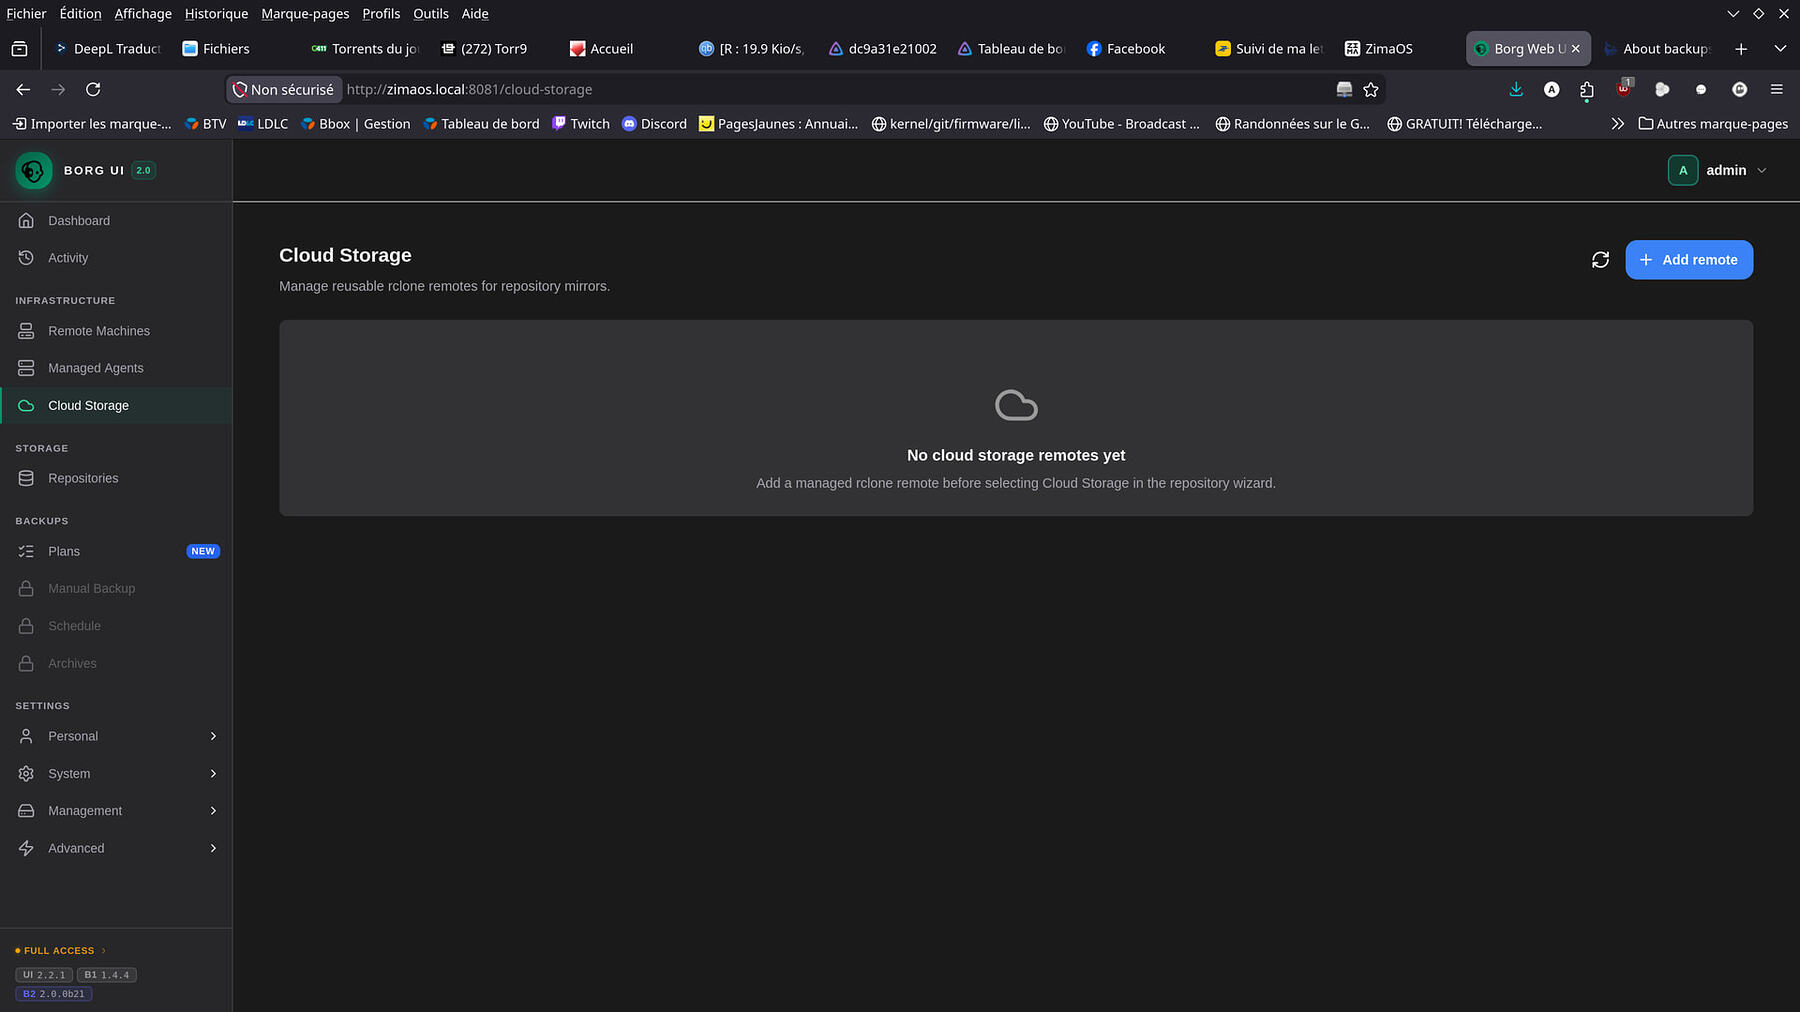The image size is (1800, 1012).
Task: Open the Marque-pages menu
Action: point(305,14)
